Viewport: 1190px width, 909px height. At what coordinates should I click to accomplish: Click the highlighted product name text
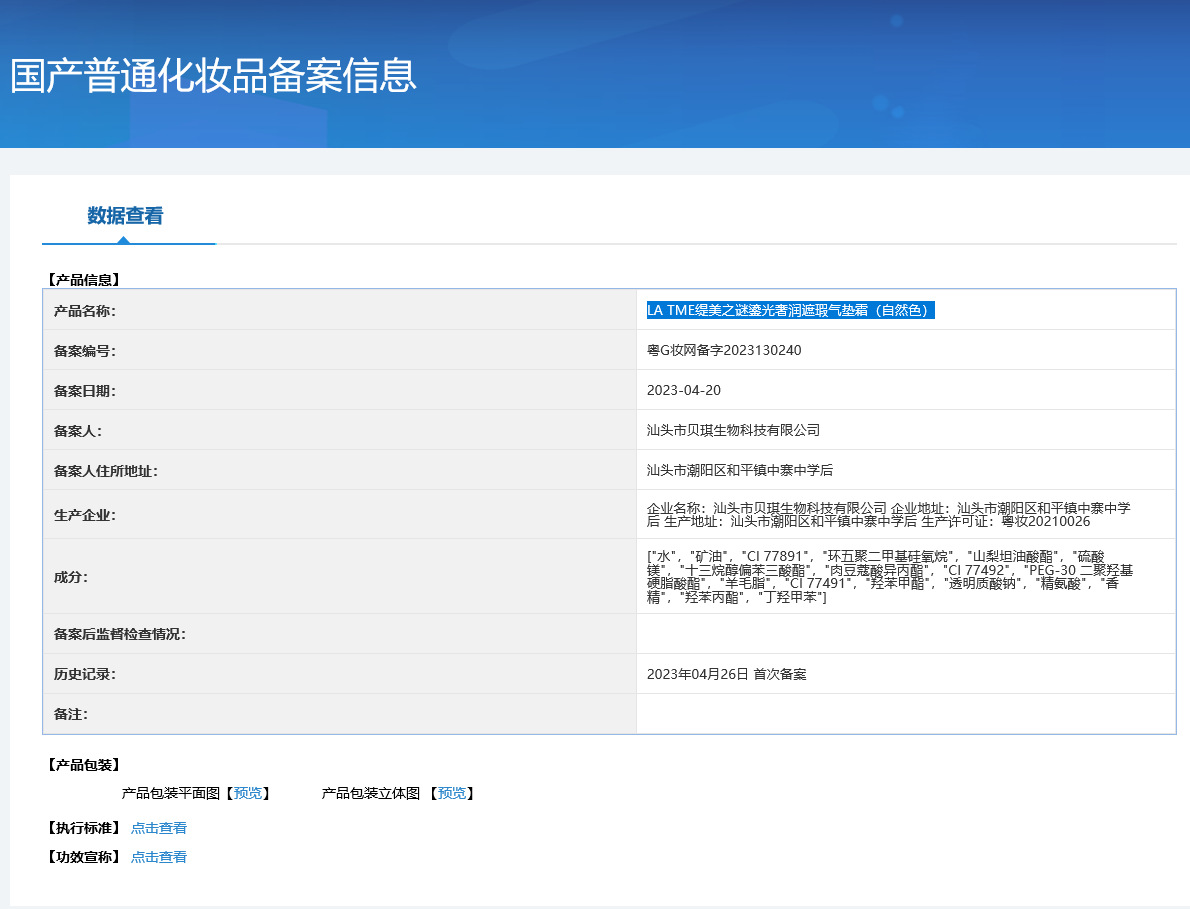pos(789,310)
